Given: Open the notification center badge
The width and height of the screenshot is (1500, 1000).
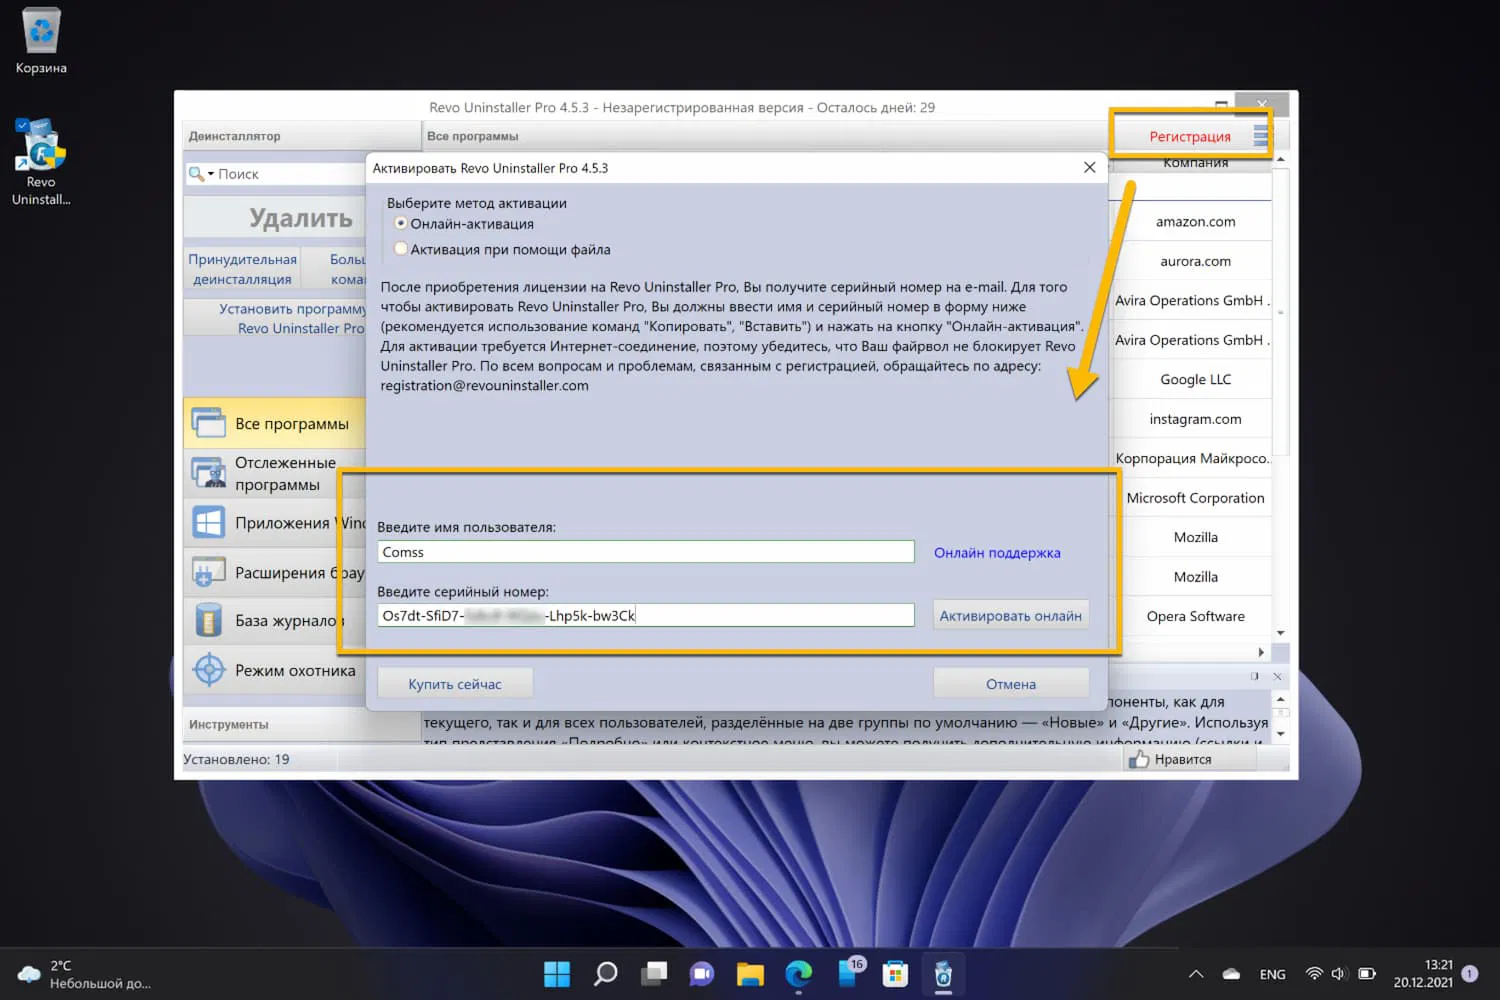Looking at the screenshot, I should 1469,973.
